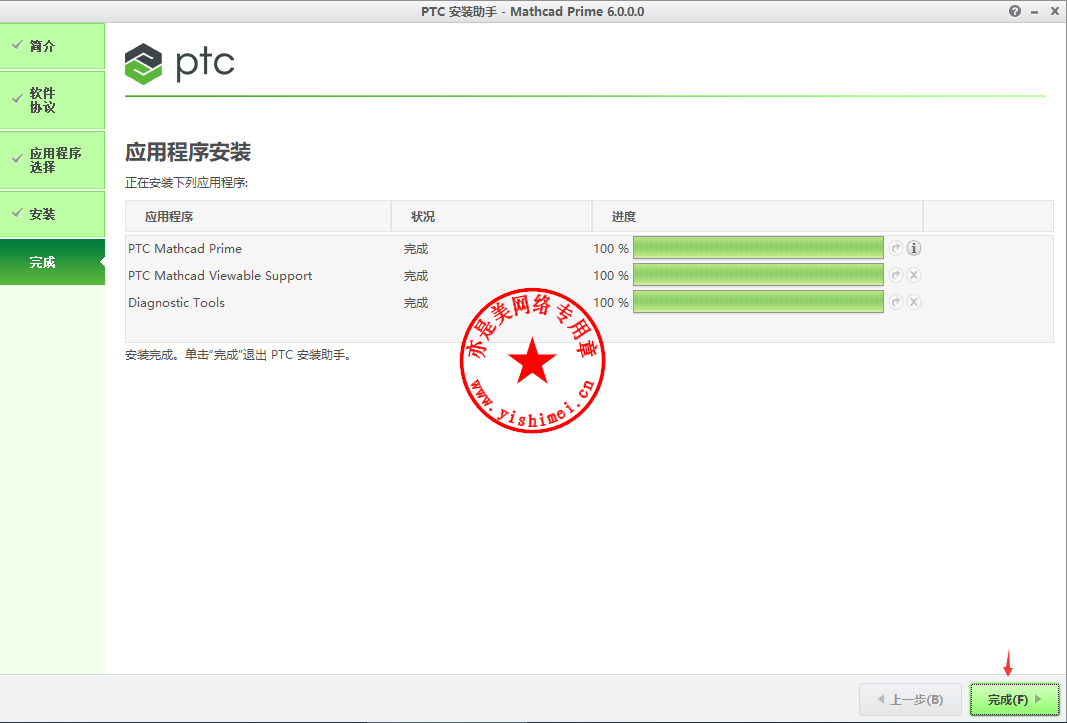The image size is (1067, 723).
Task: Click the info icon for PTC Mathcad Prime
Action: pyautogui.click(x=914, y=248)
